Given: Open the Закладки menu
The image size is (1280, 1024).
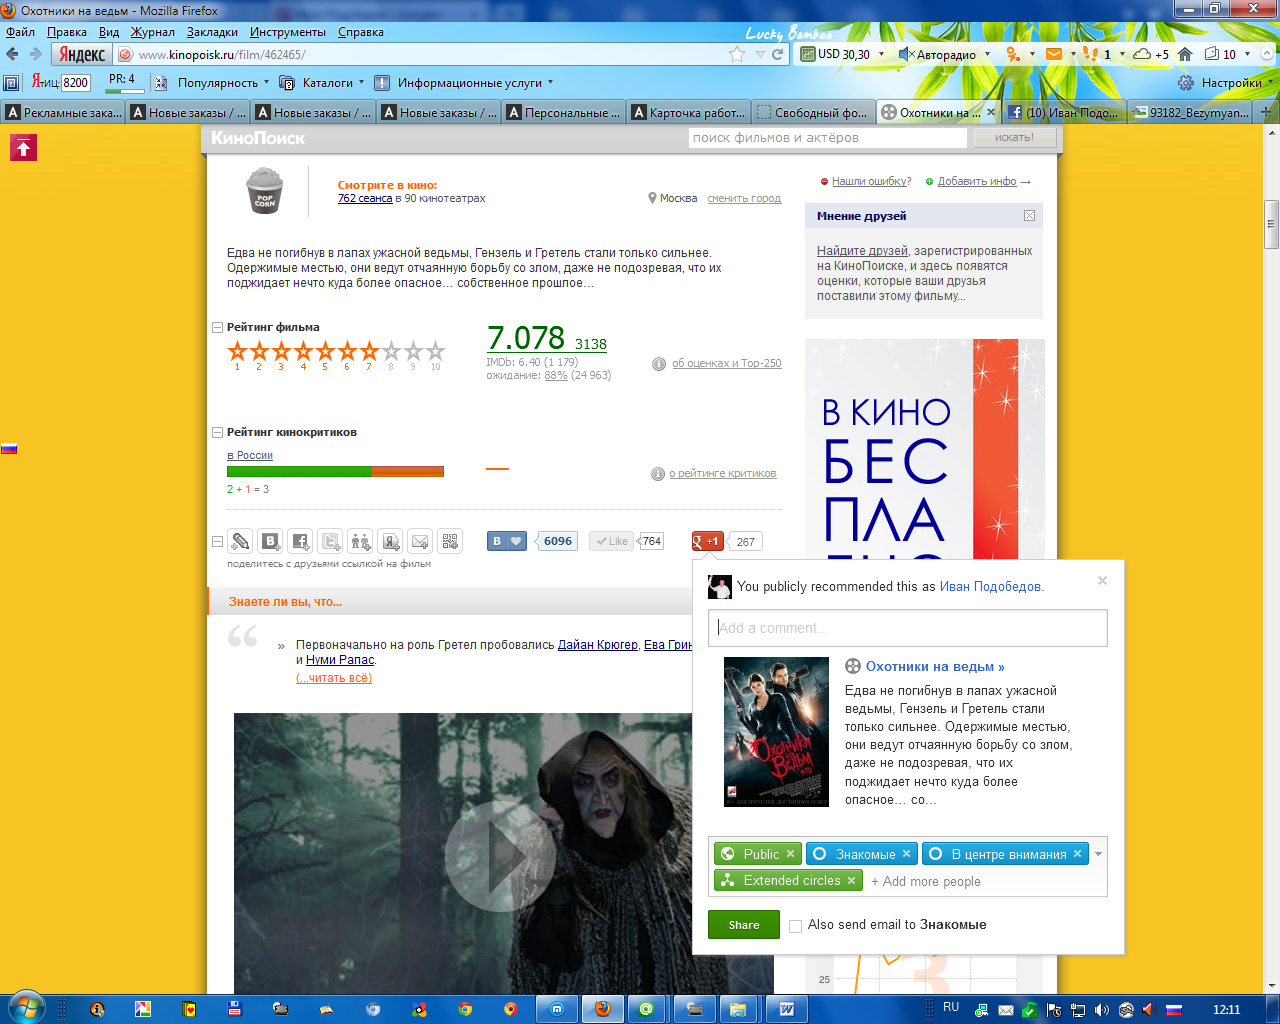Looking at the screenshot, I should point(212,32).
